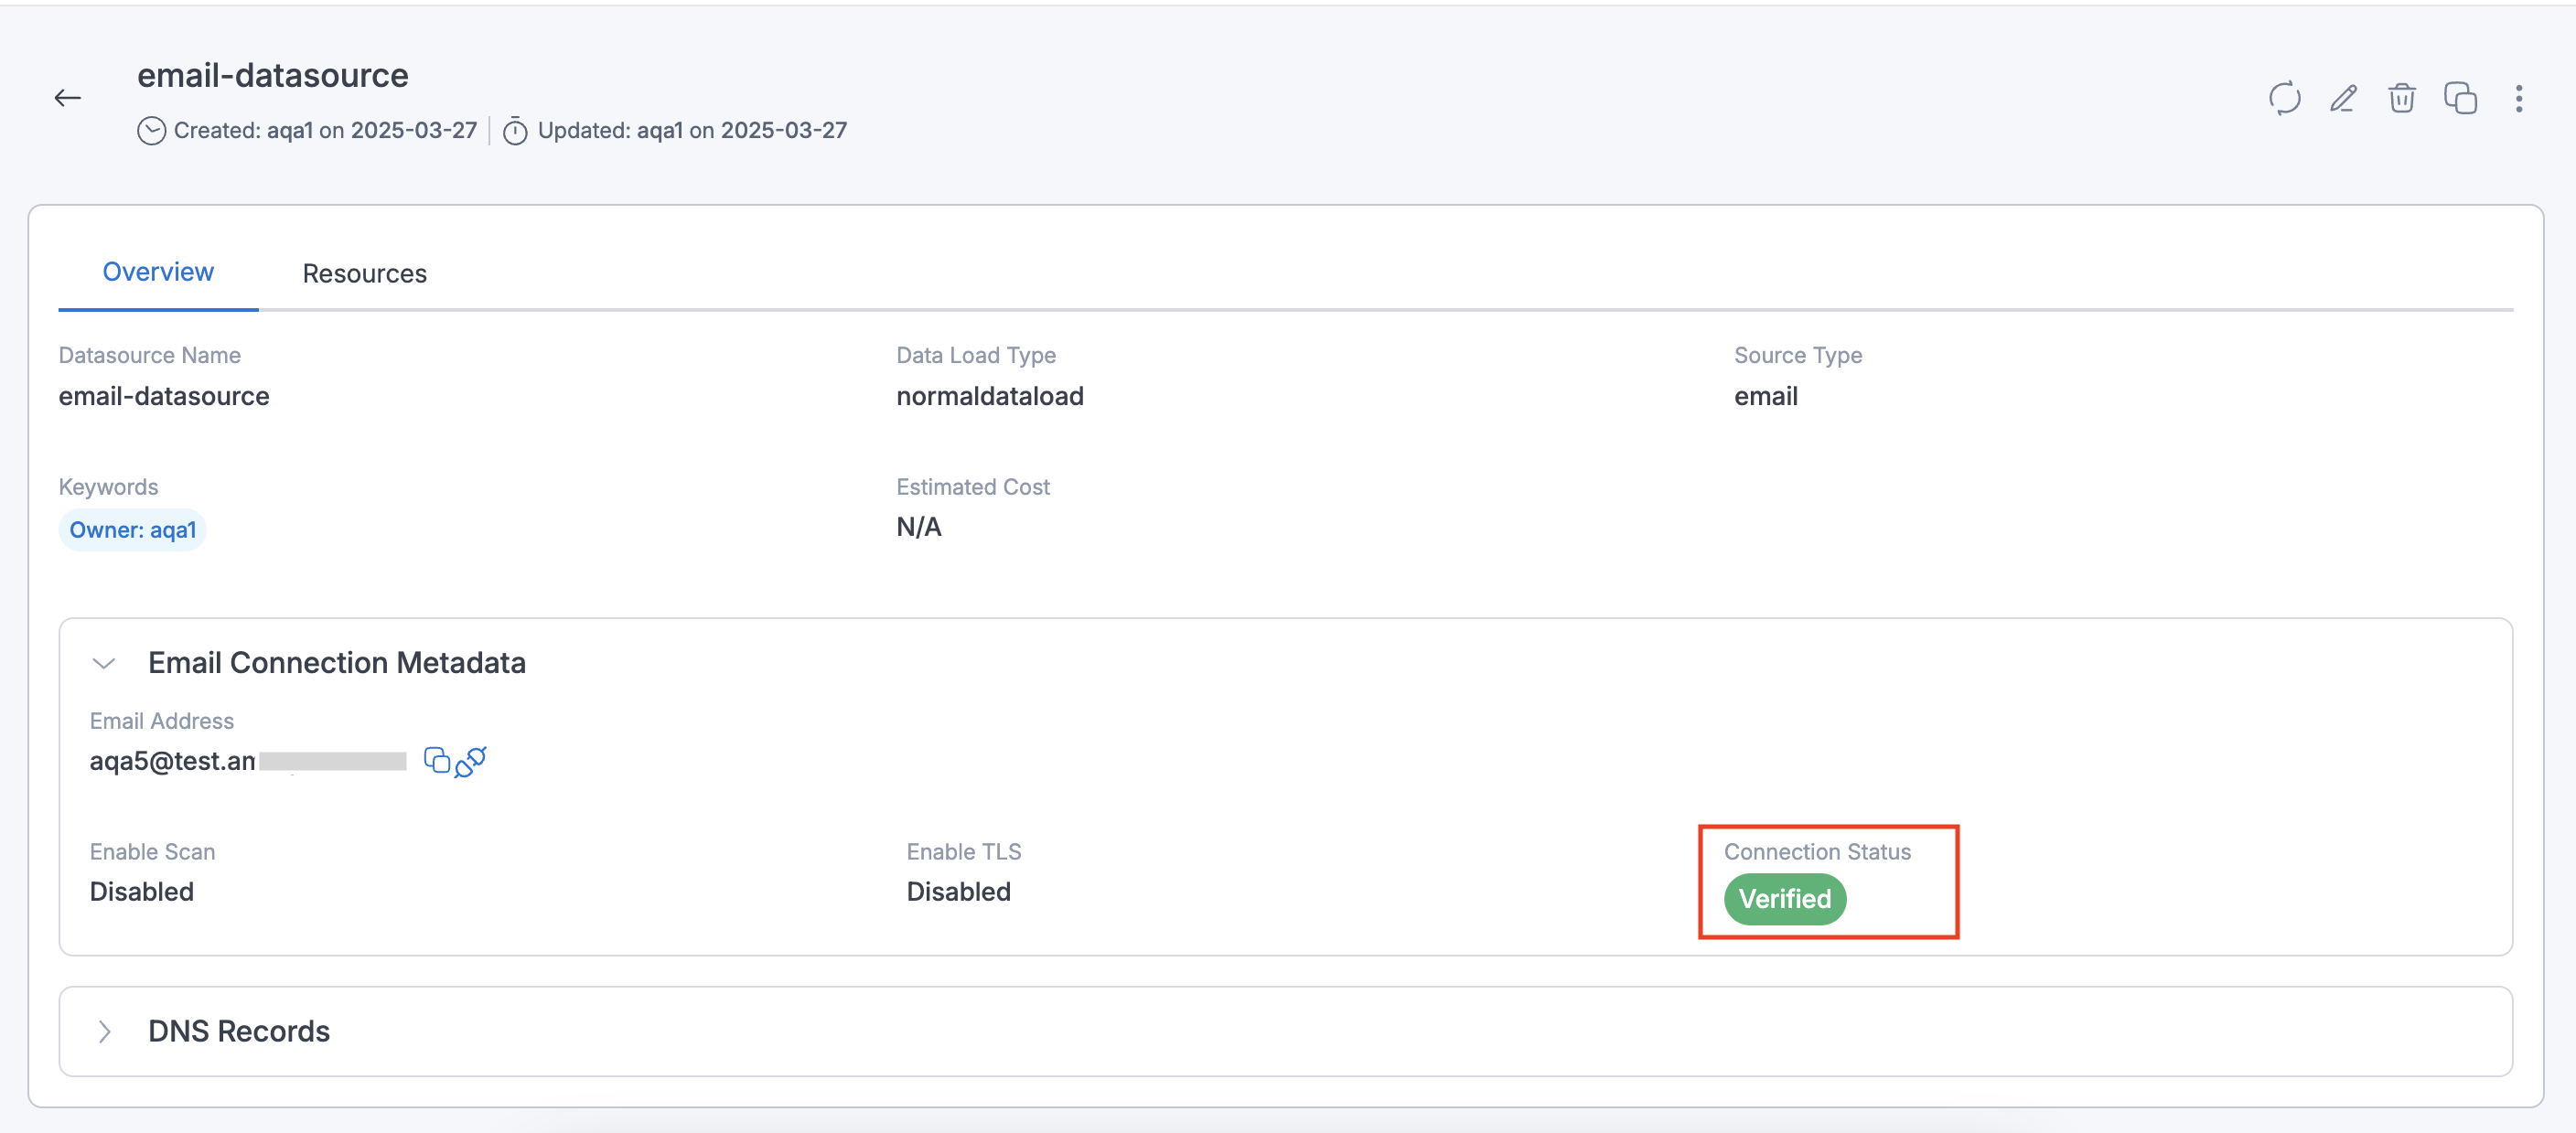Click the clock icon beside Created date
2576x1133 pixels.
pos(151,130)
